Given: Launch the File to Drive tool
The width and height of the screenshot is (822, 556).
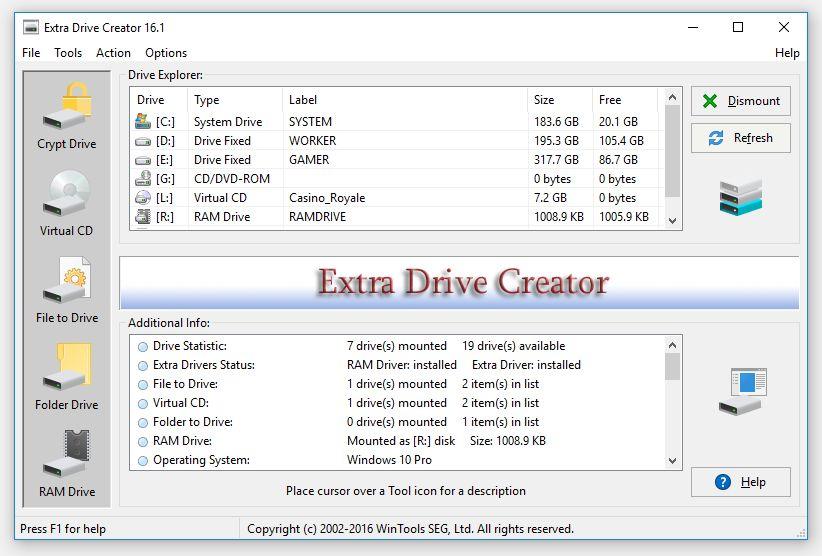Looking at the screenshot, I should pos(67,290).
